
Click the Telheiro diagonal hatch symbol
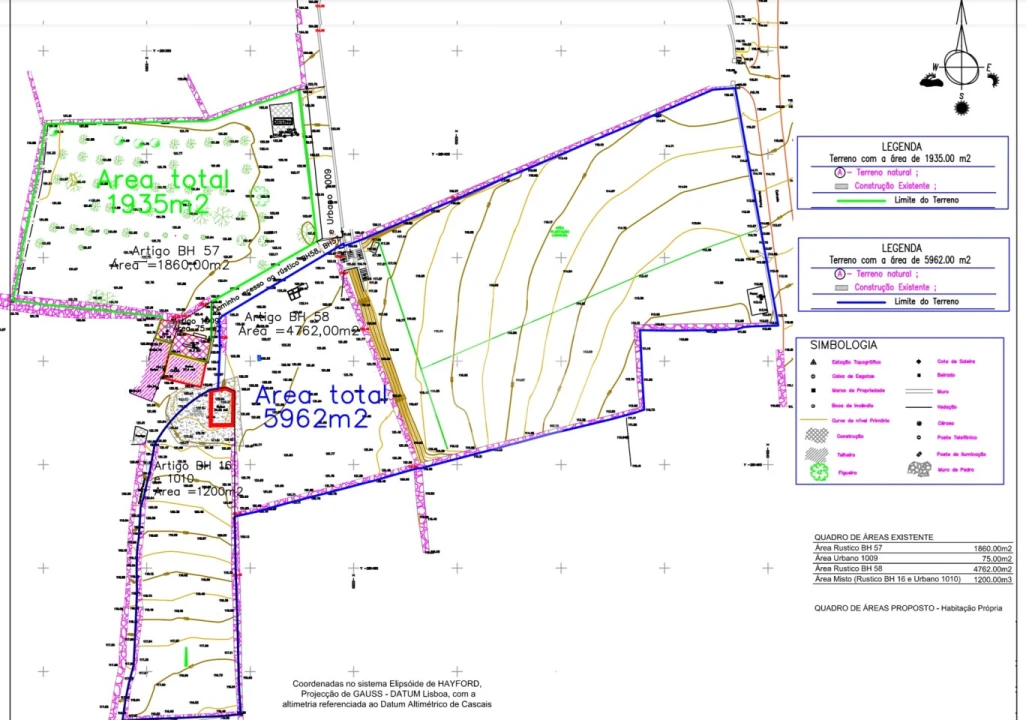pos(816,454)
